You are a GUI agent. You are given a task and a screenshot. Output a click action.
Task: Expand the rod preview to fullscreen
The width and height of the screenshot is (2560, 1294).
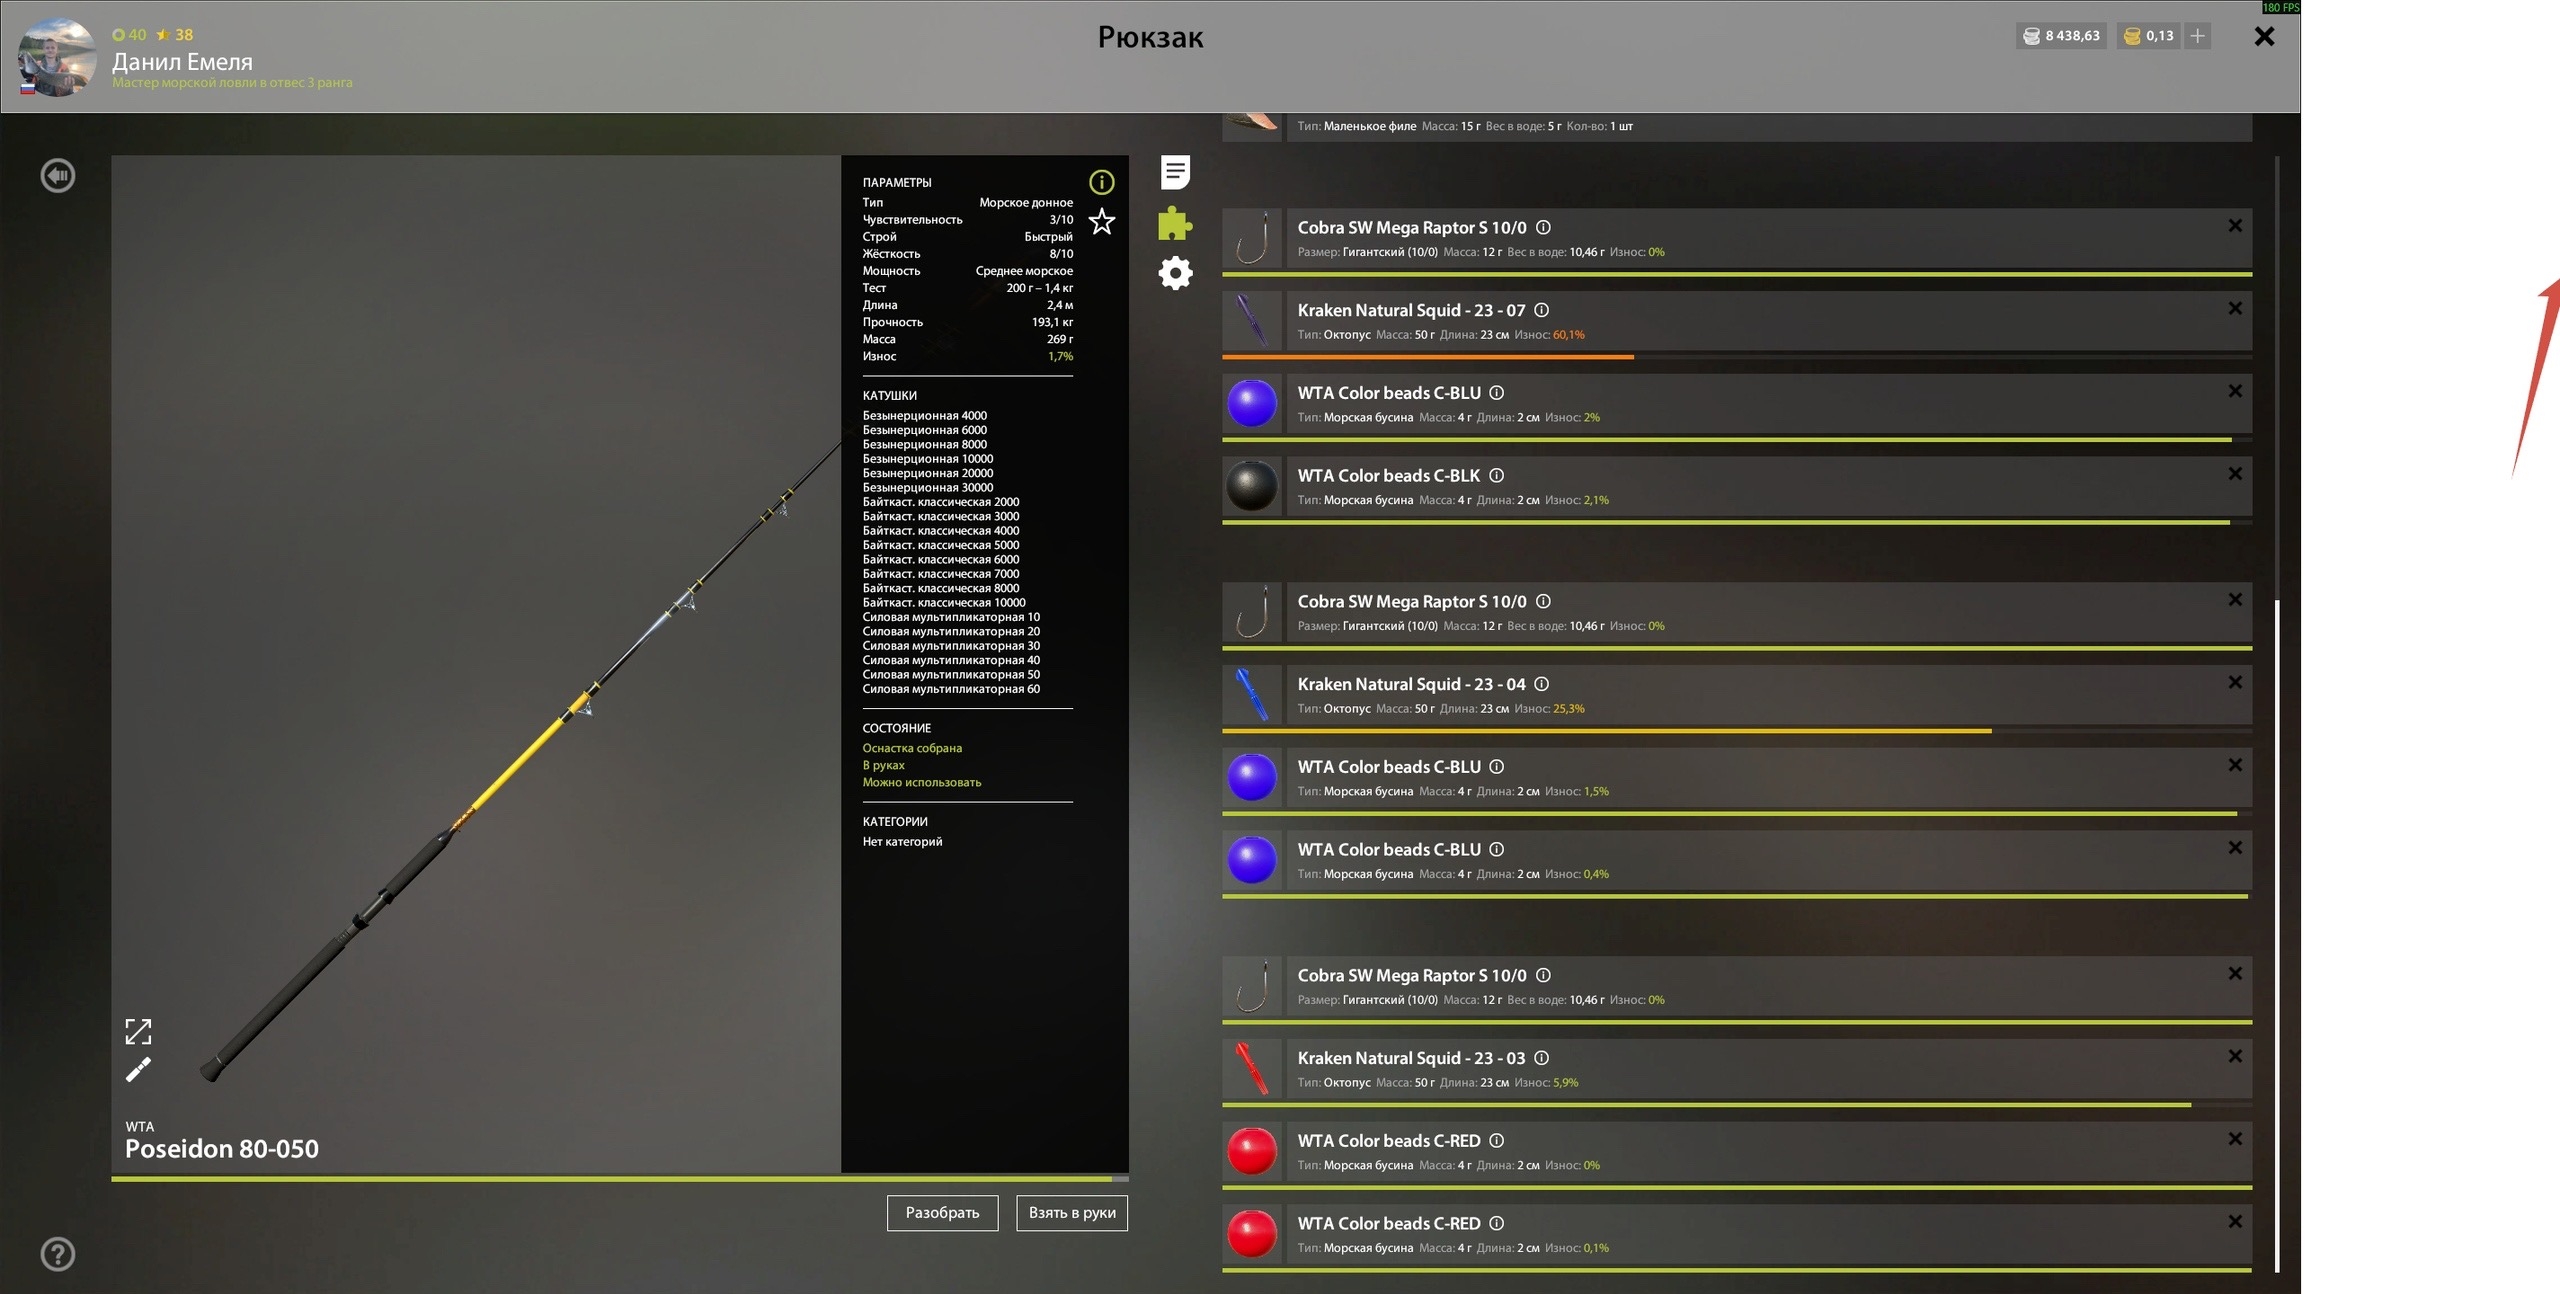(138, 1031)
